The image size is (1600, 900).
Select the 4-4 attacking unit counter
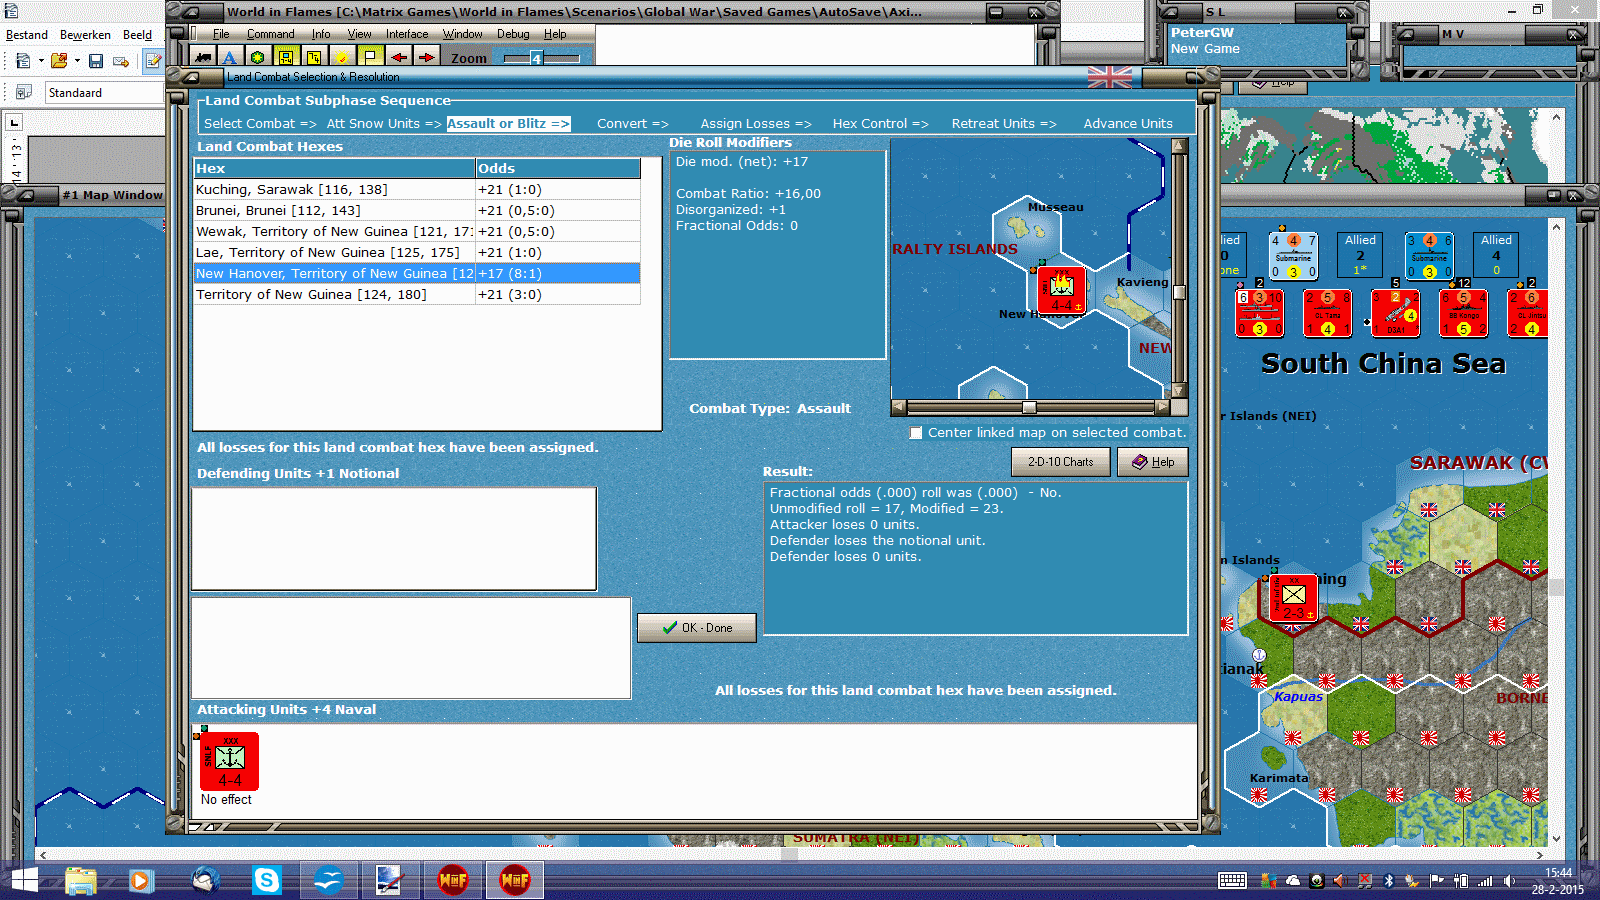[229, 761]
